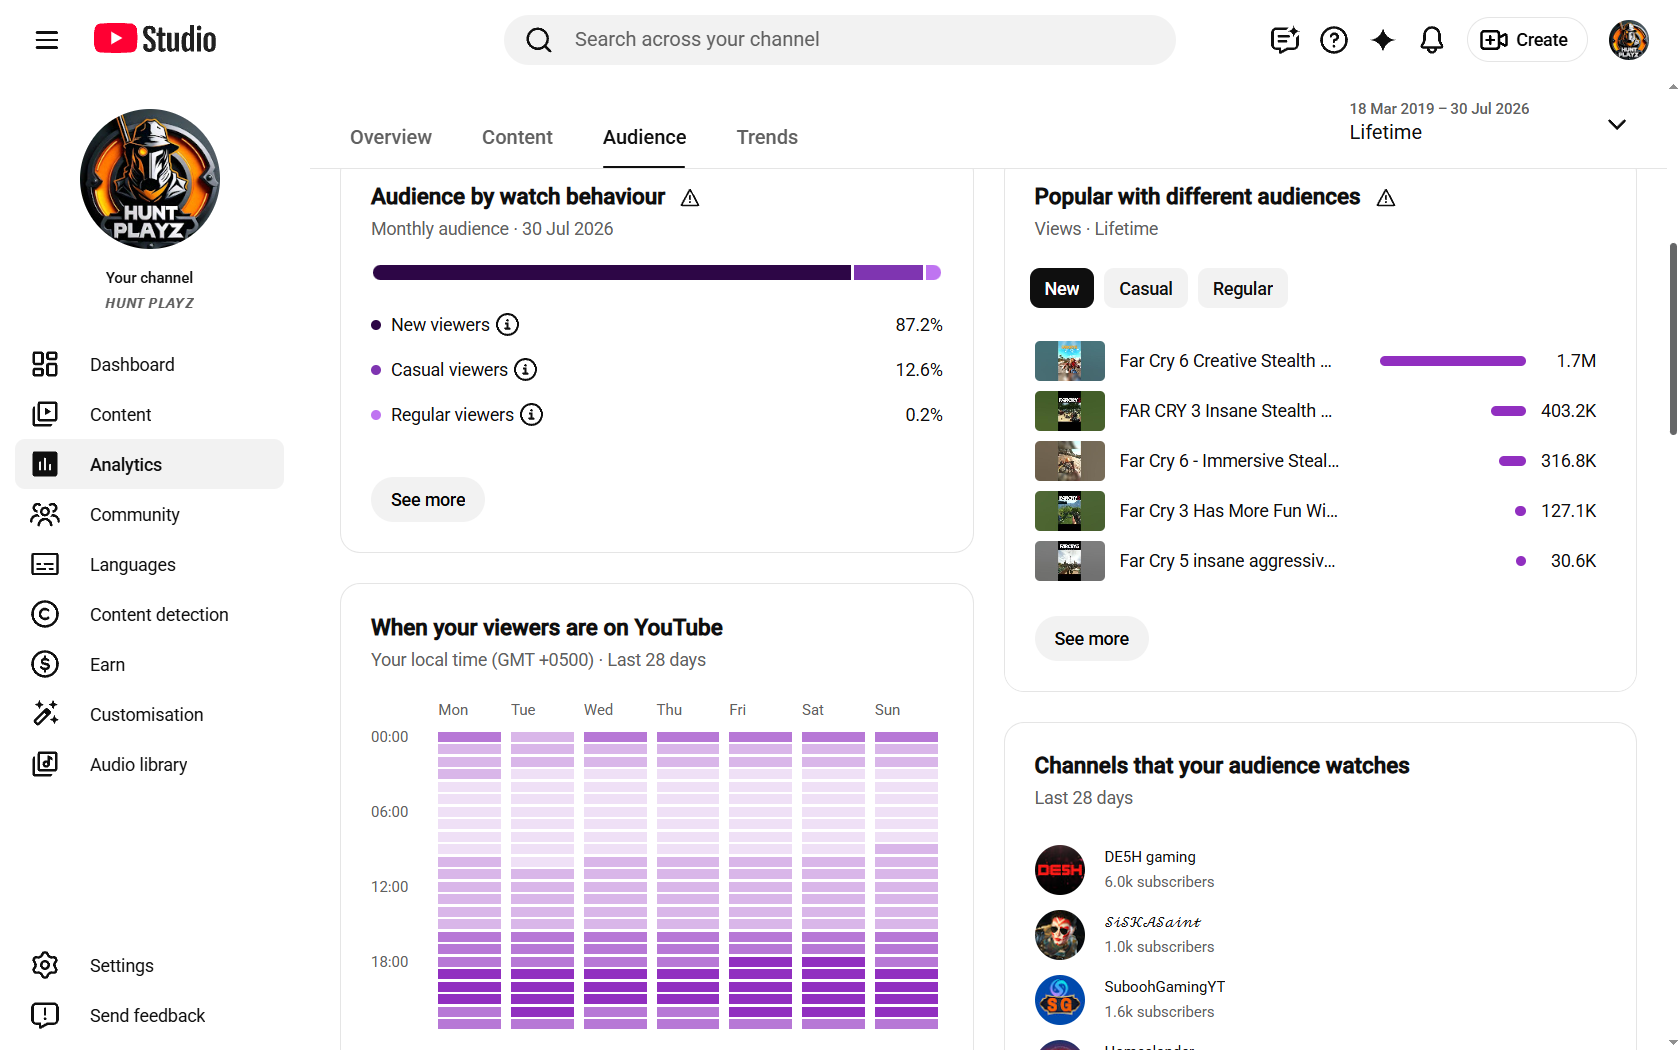Open the account avatar menu
The height and width of the screenshot is (1050, 1680).
[1629, 40]
